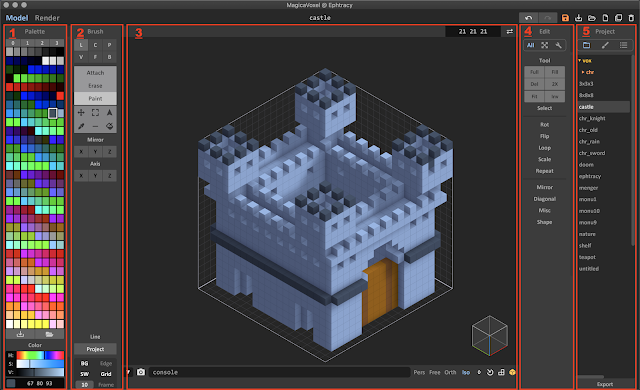
Task: Switch to the Render tab
Action: click(x=47, y=18)
